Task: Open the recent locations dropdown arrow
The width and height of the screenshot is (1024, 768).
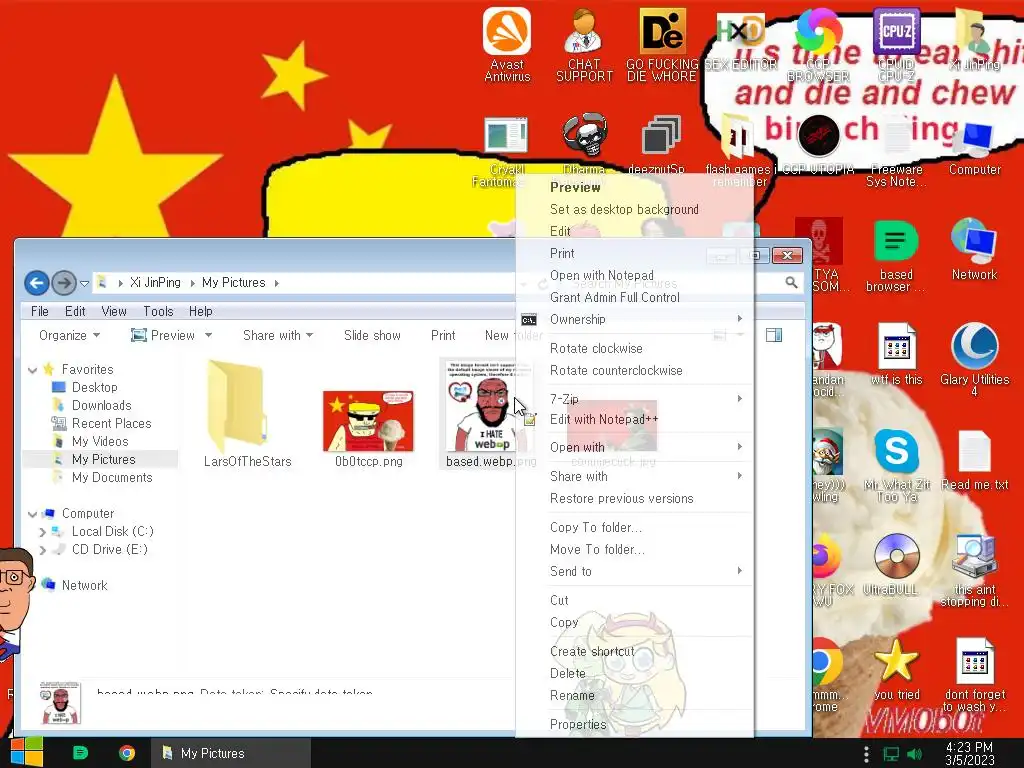Action: click(x=84, y=283)
